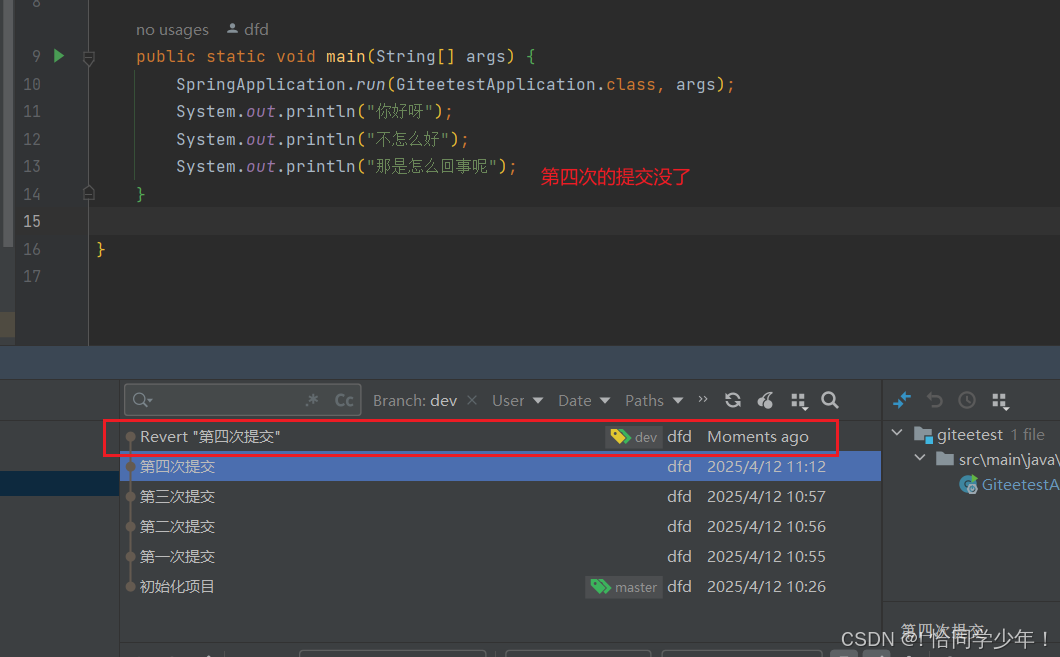
Task: Click the 'no usages' inlay hint
Action: click(172, 30)
